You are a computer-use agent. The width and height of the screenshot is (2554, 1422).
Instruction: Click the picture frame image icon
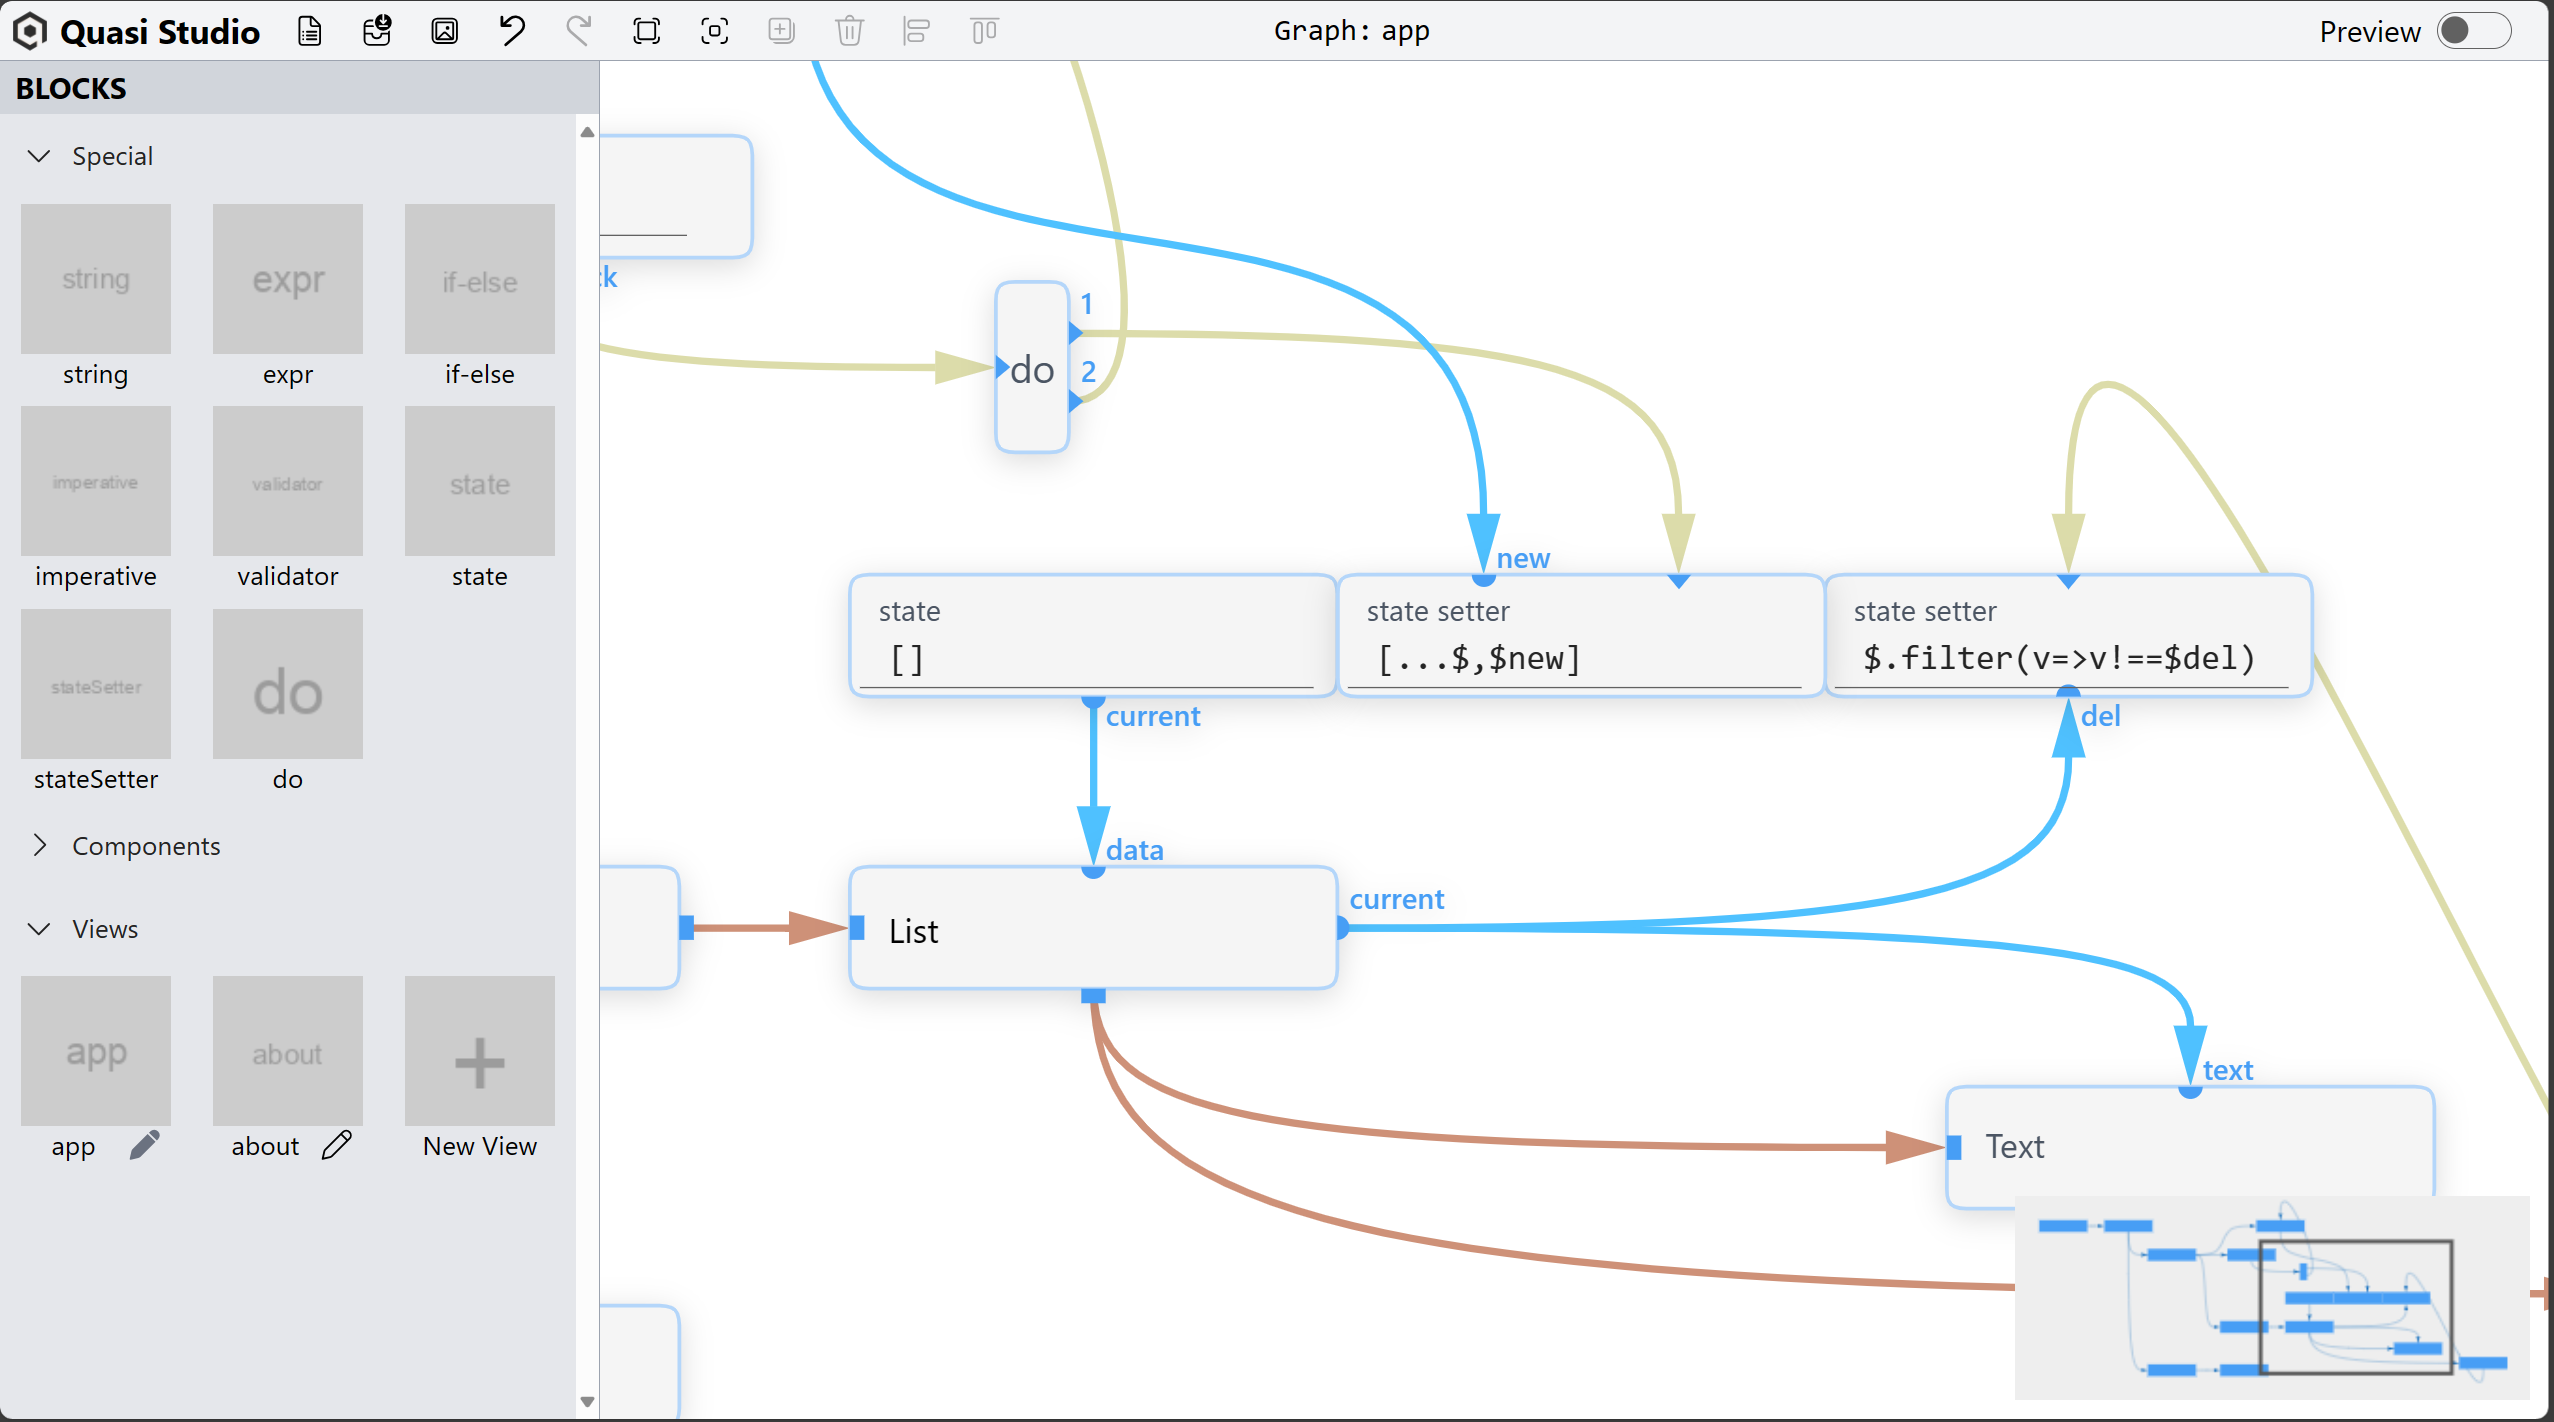click(x=444, y=31)
